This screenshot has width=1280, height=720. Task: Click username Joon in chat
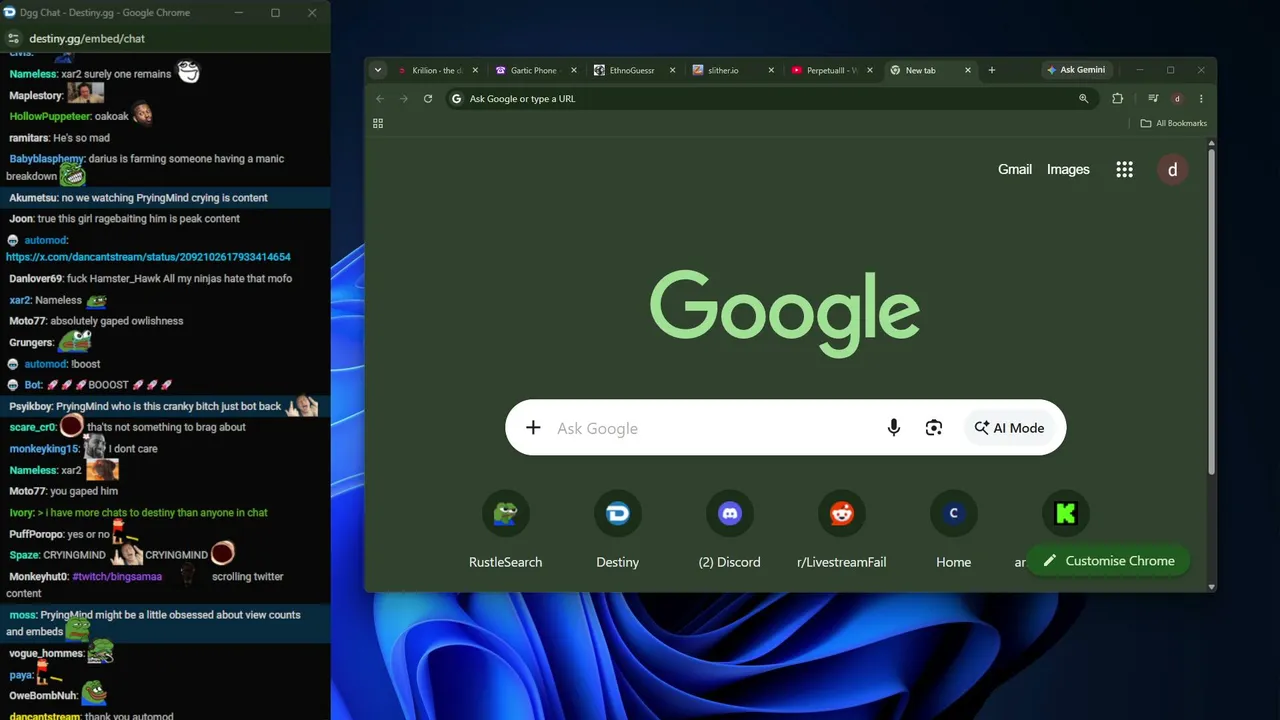(21, 219)
